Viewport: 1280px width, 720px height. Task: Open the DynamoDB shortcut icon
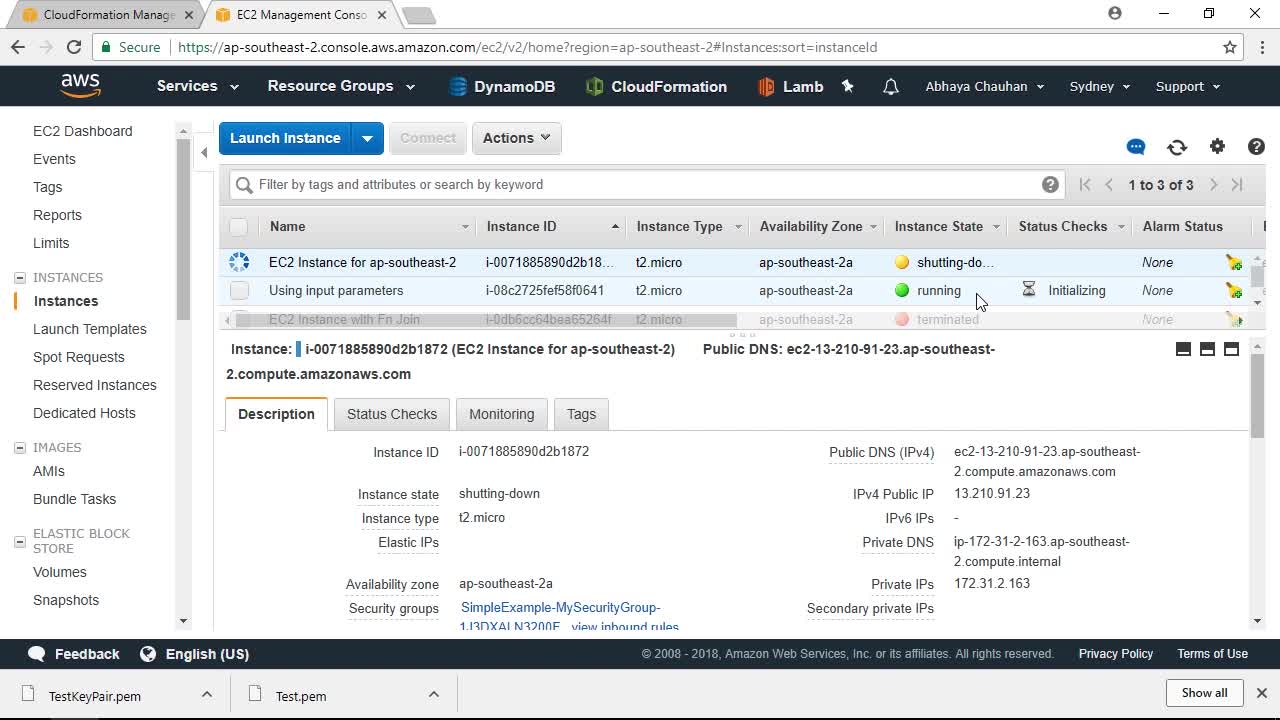click(x=458, y=86)
